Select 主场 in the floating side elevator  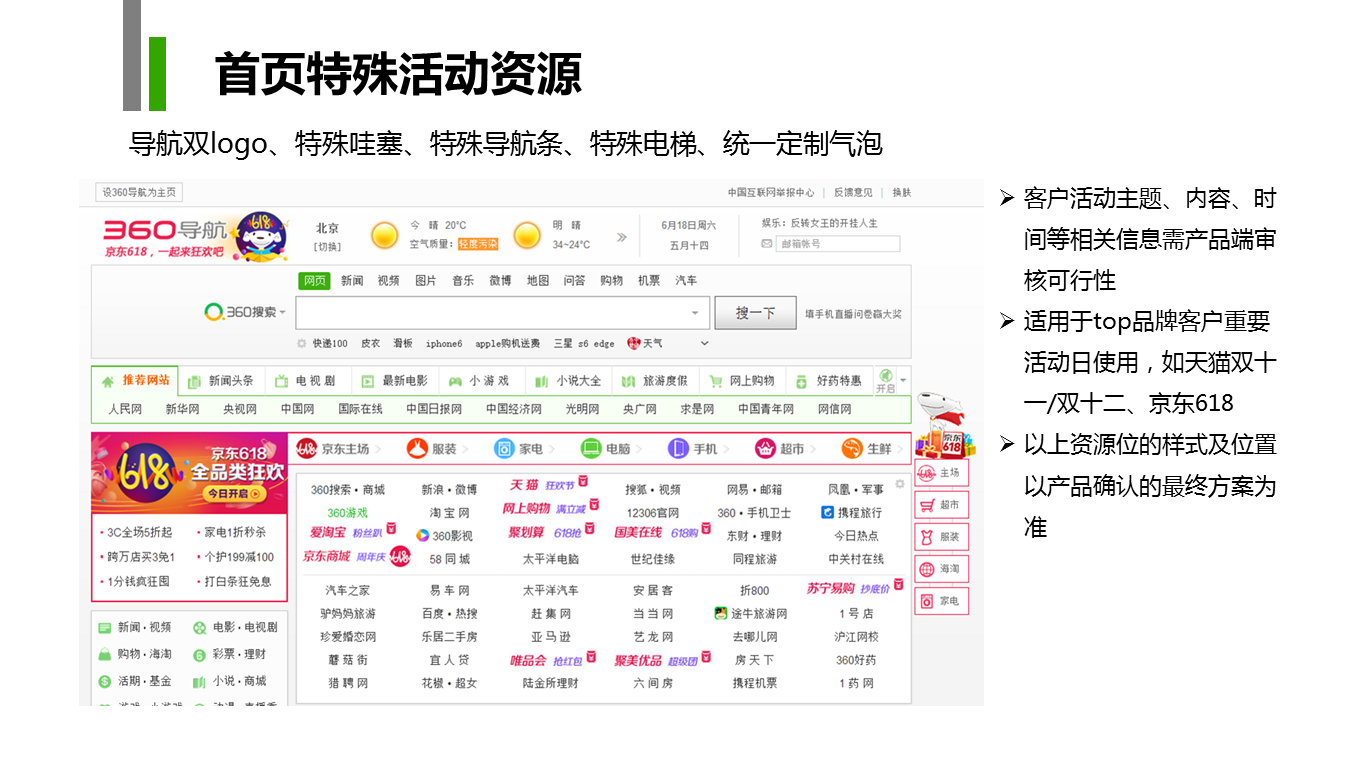(x=941, y=473)
